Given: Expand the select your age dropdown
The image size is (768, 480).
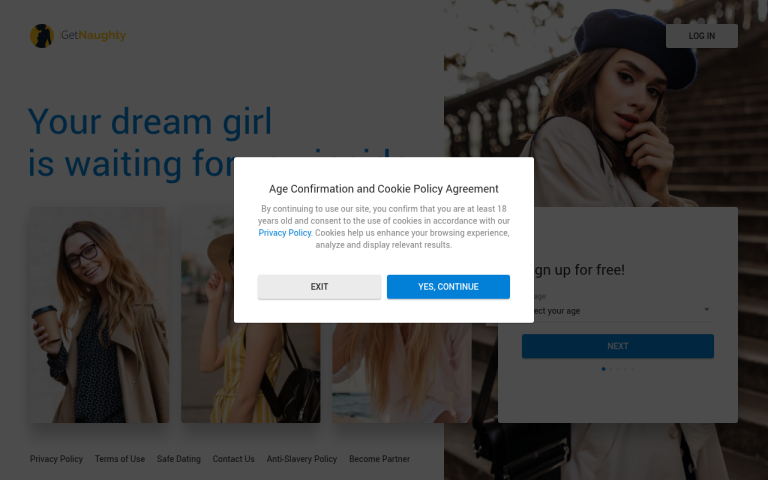Looking at the screenshot, I should [618, 311].
